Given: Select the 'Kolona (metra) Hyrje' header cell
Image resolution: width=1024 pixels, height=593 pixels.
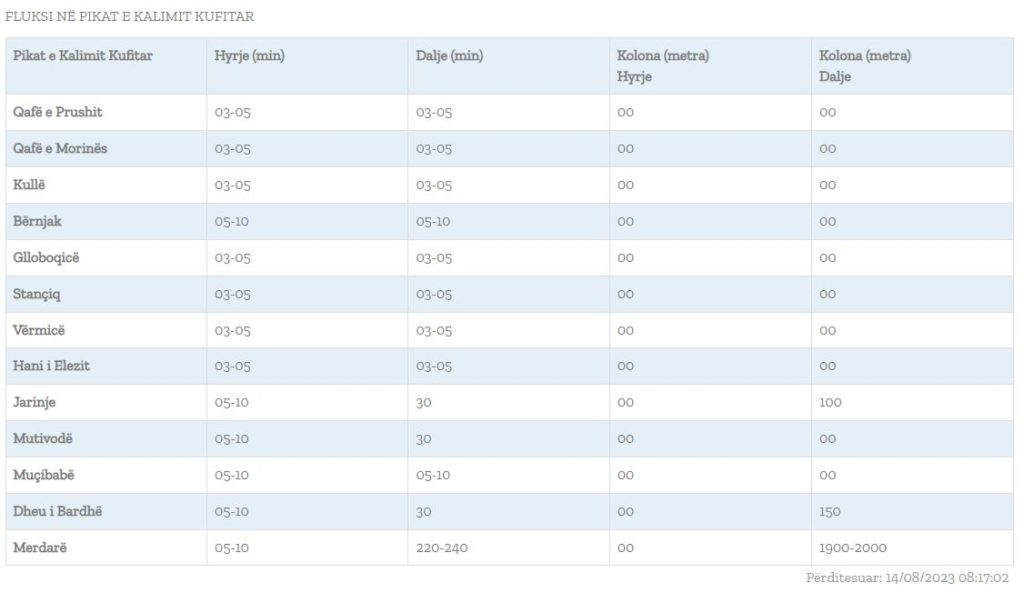Looking at the screenshot, I should point(663,66).
